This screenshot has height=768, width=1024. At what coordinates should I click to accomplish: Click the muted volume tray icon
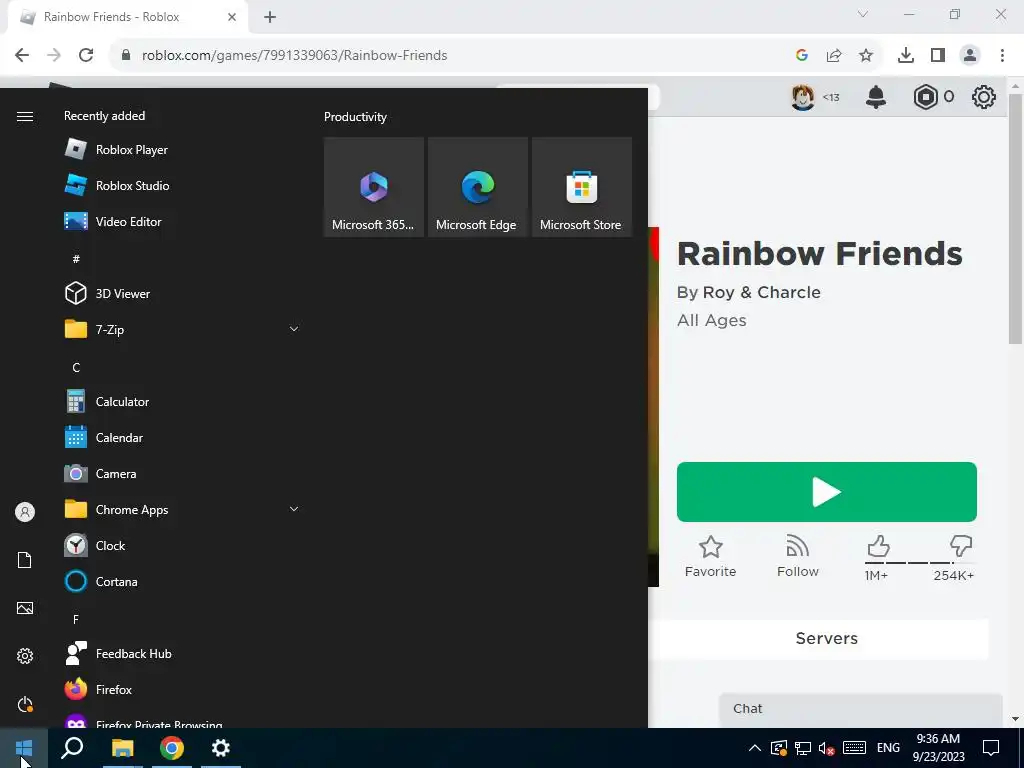[827, 748]
